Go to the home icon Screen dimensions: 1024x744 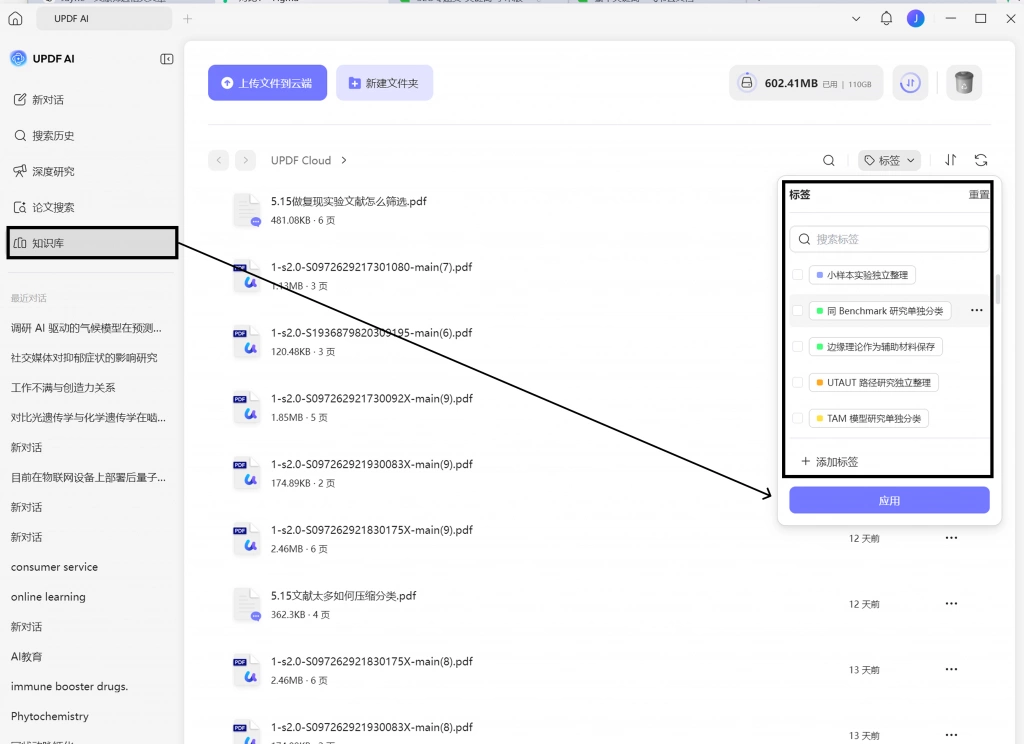click(x=15, y=18)
